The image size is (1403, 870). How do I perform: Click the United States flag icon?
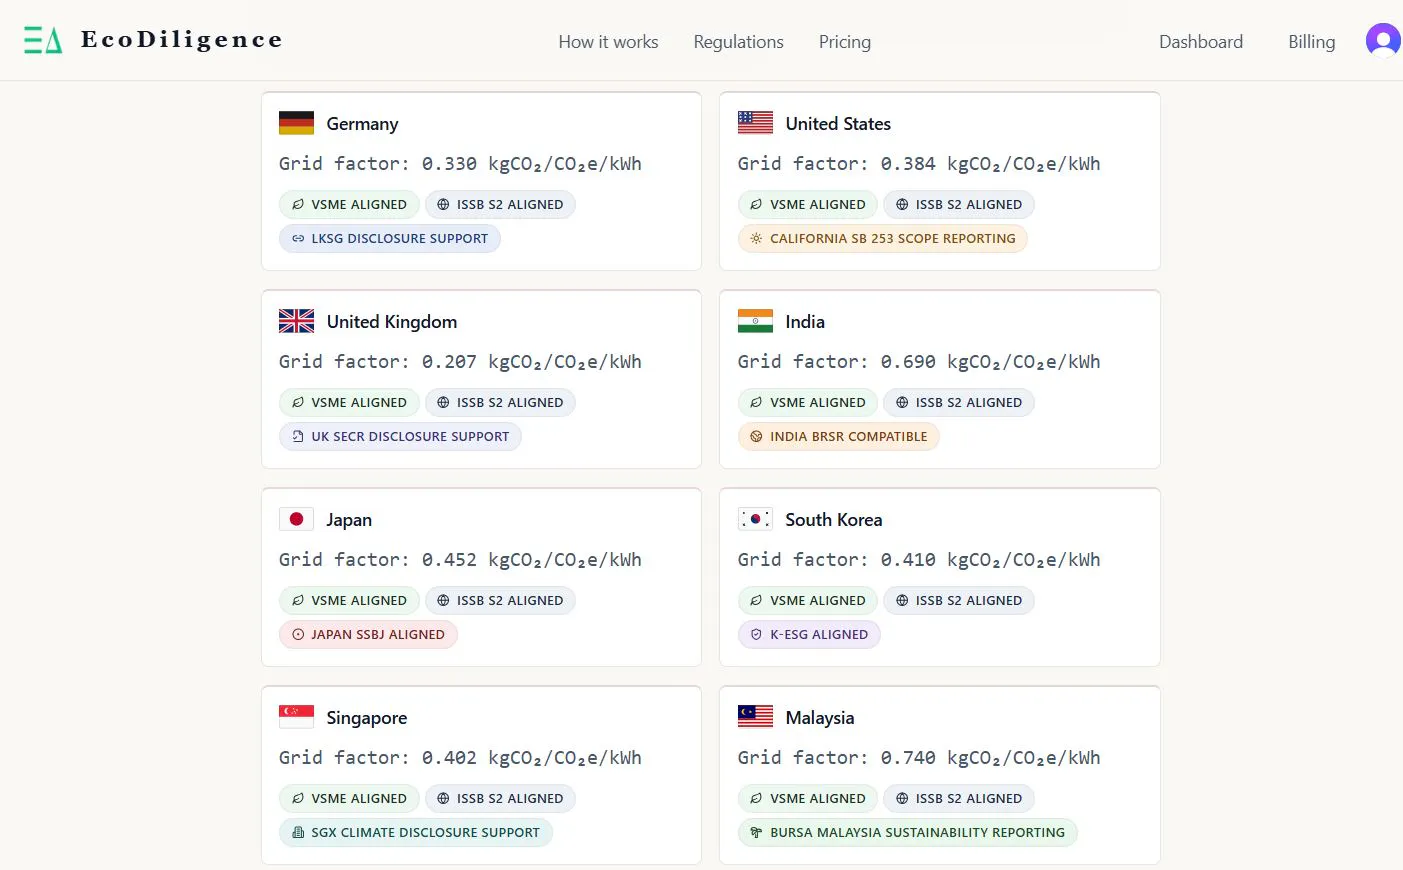click(x=755, y=123)
